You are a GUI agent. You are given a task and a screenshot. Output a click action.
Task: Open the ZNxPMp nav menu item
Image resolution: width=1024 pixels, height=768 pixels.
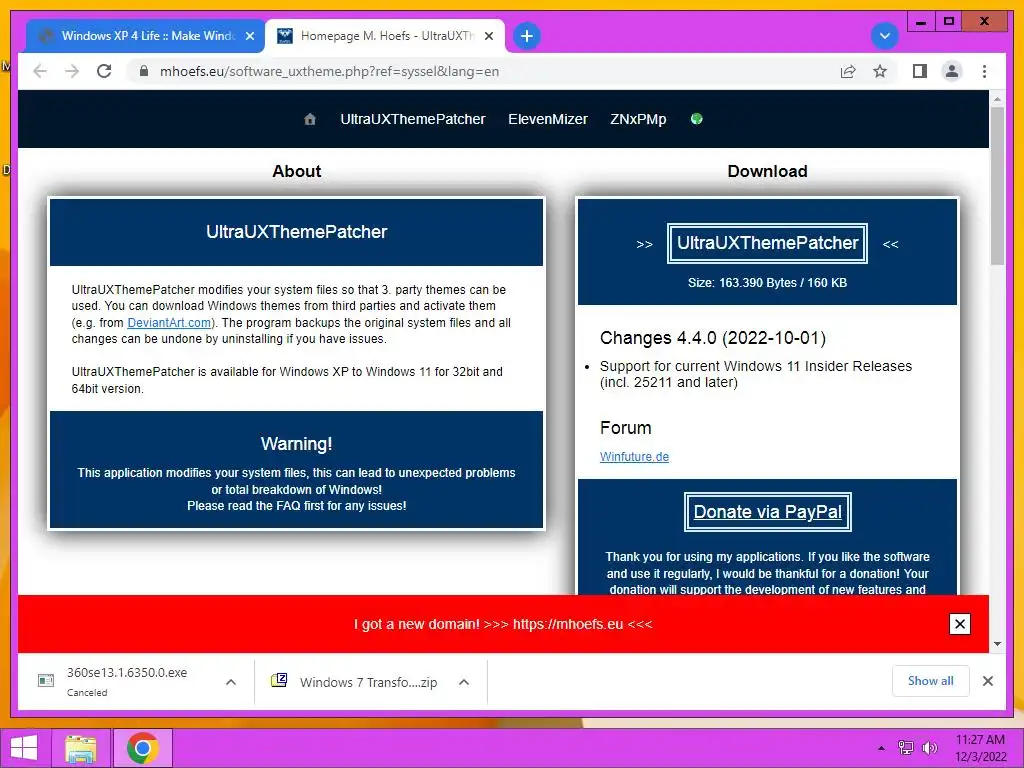pyautogui.click(x=638, y=120)
